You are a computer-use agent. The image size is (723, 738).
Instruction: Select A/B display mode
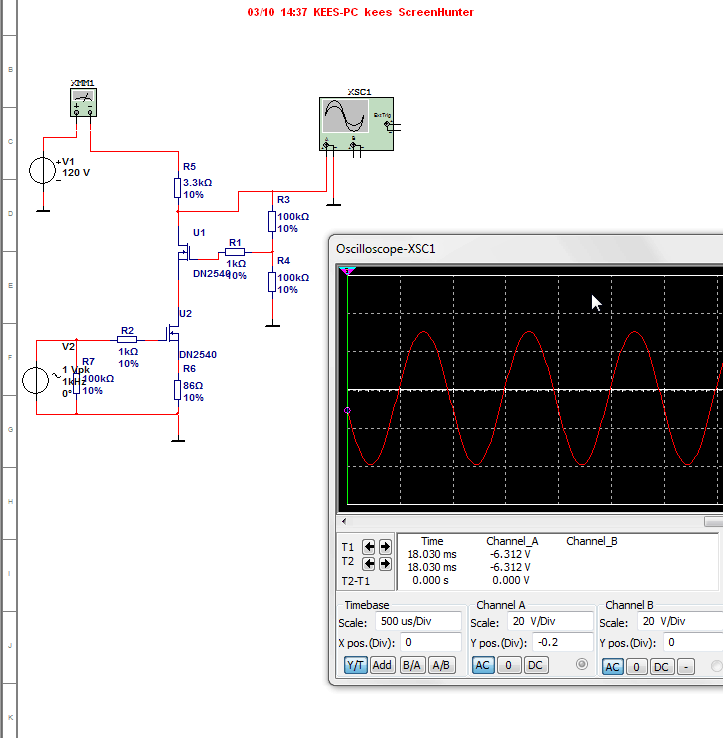[x=441, y=665]
